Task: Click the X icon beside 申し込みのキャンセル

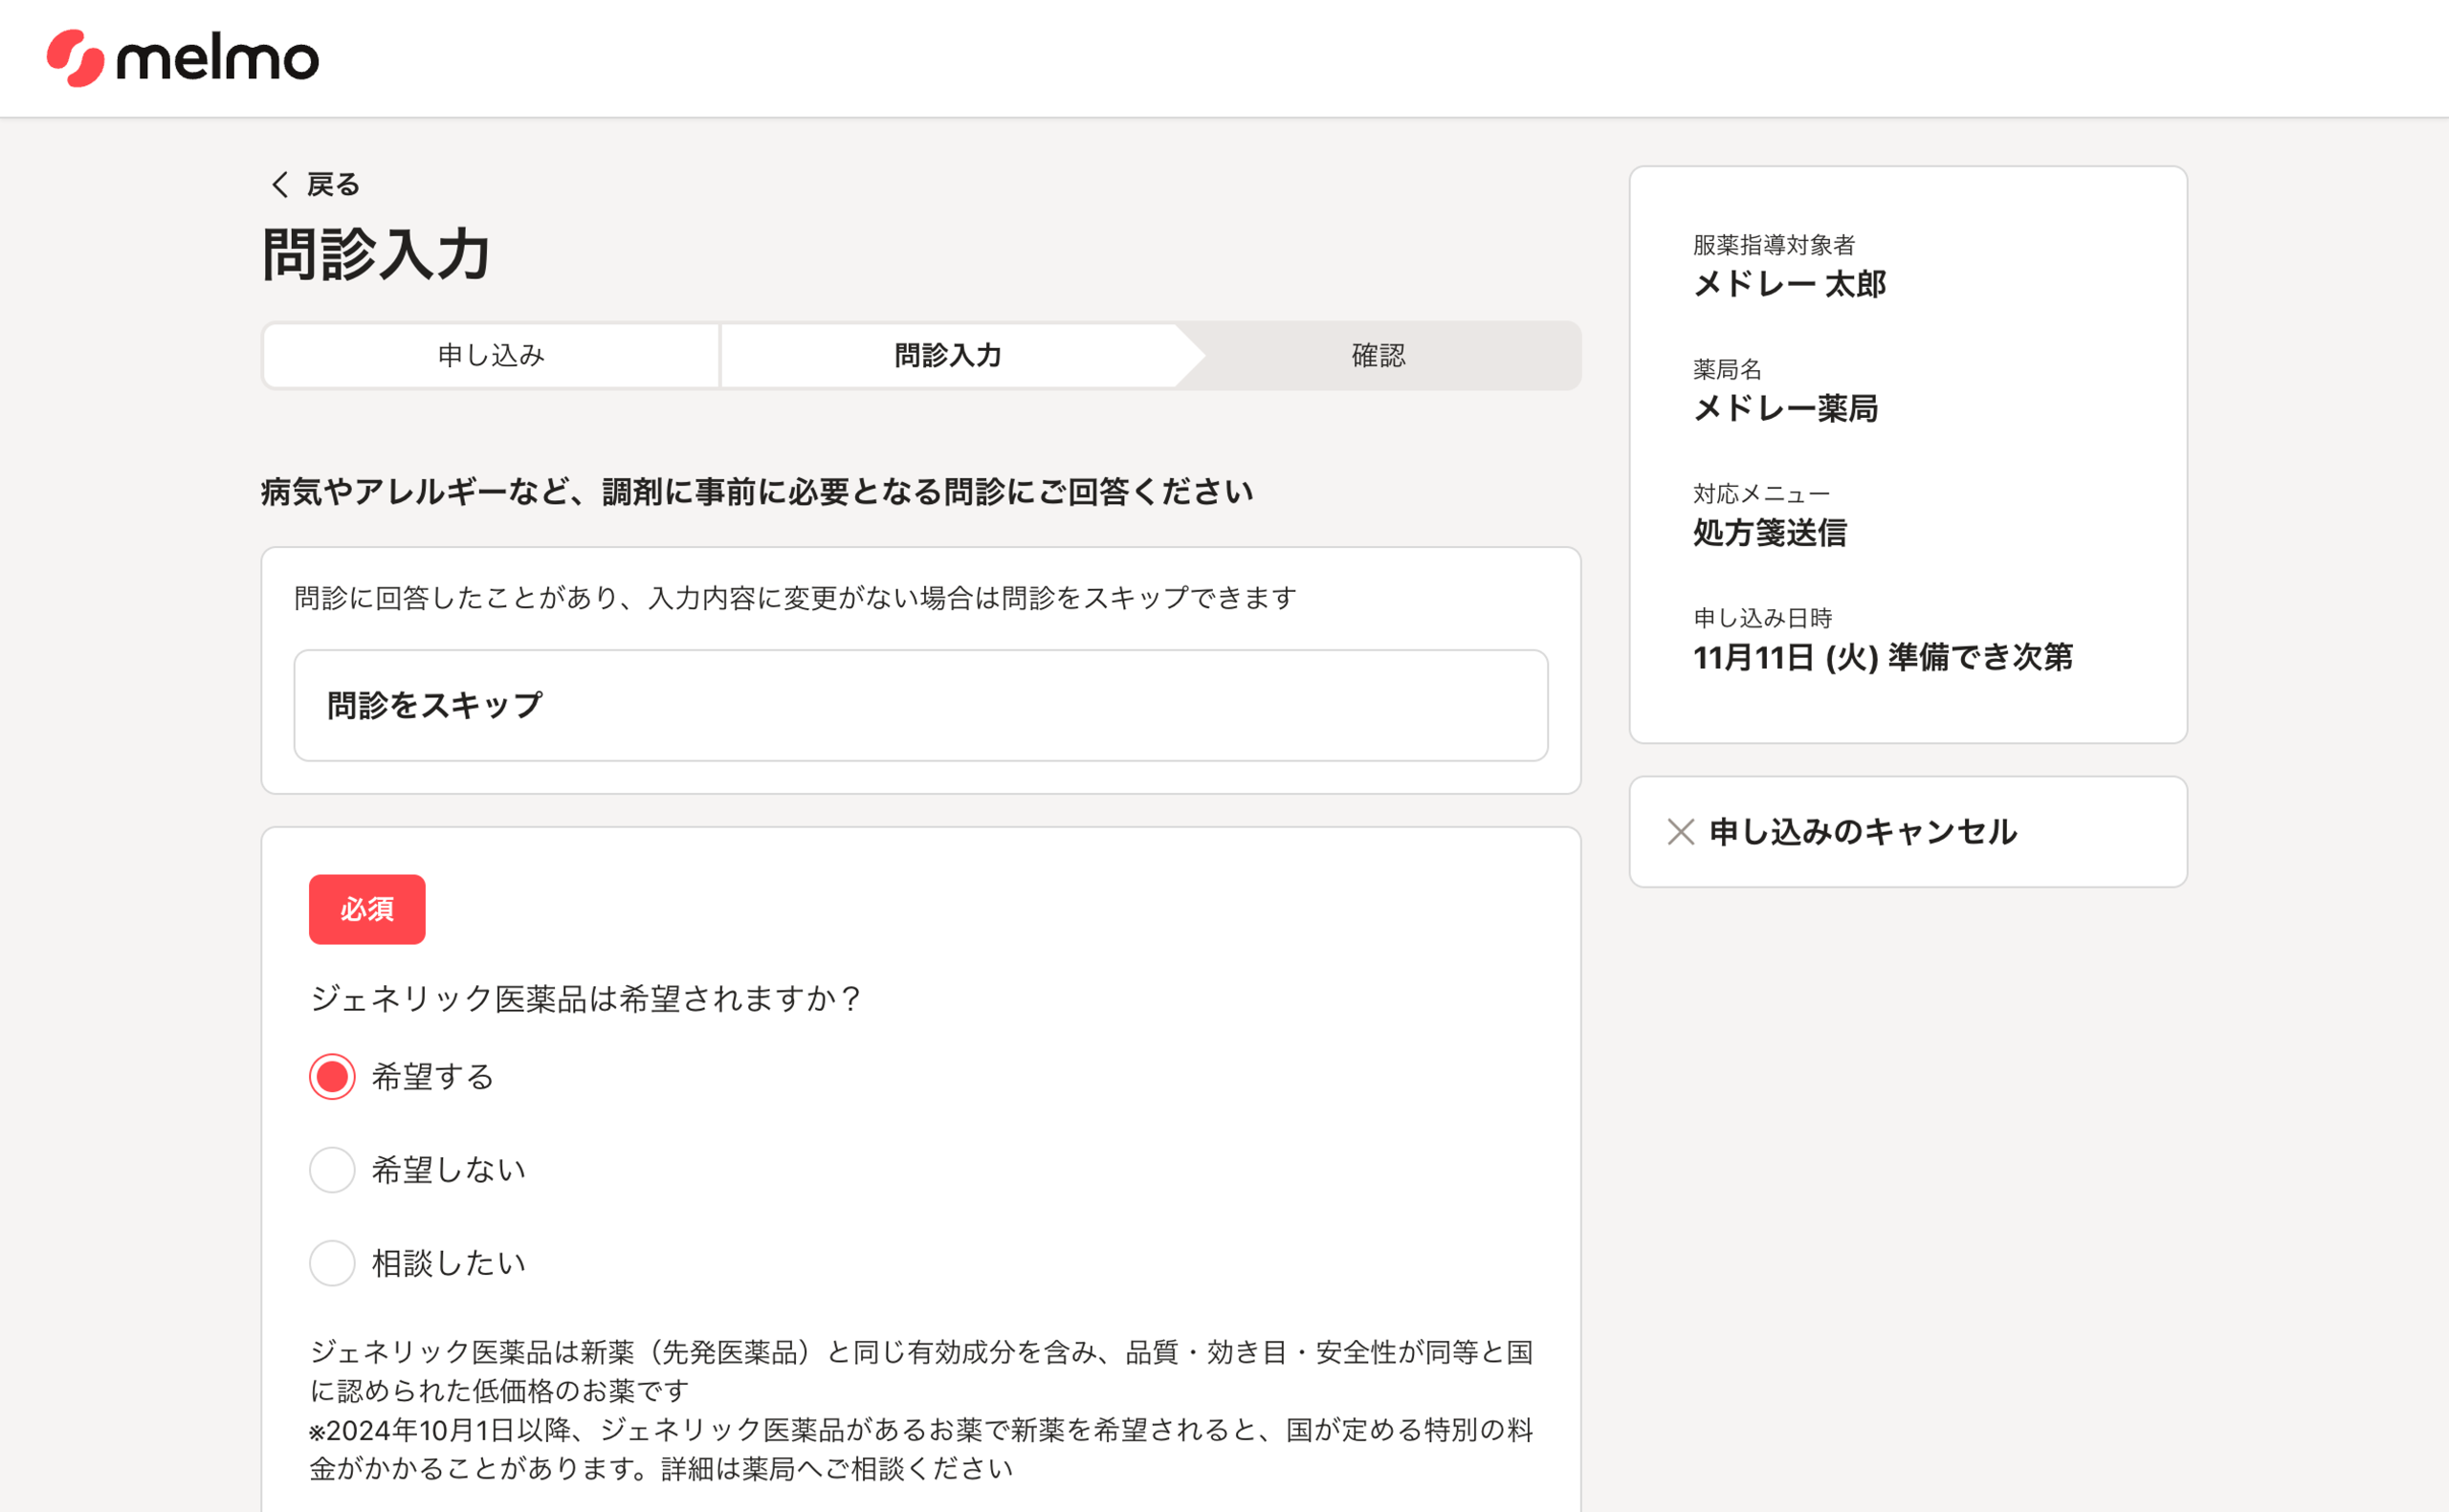Action: click(1680, 832)
